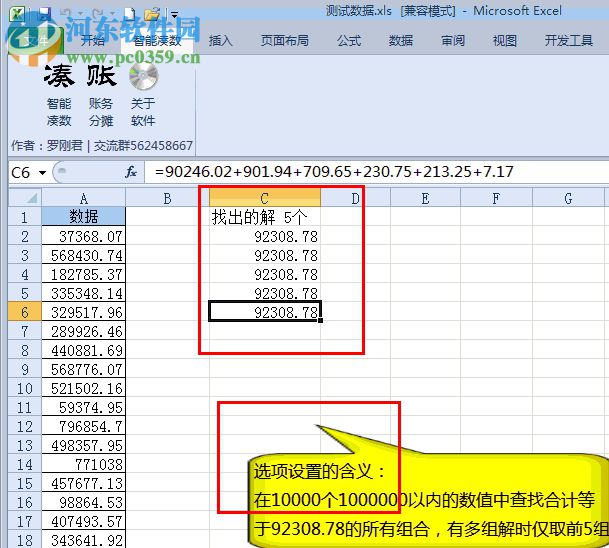
Task: Open quick access toolbar customize dropdown
Action: 174,15
